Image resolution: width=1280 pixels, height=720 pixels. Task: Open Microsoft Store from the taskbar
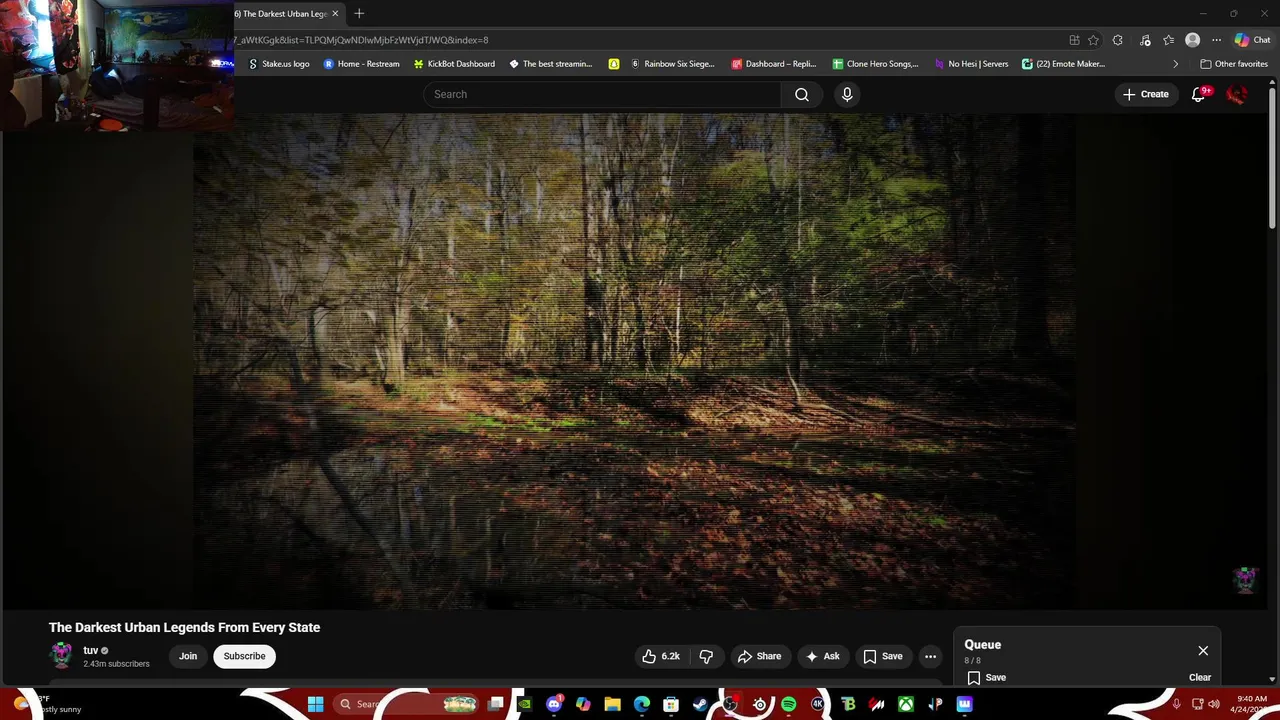671,704
